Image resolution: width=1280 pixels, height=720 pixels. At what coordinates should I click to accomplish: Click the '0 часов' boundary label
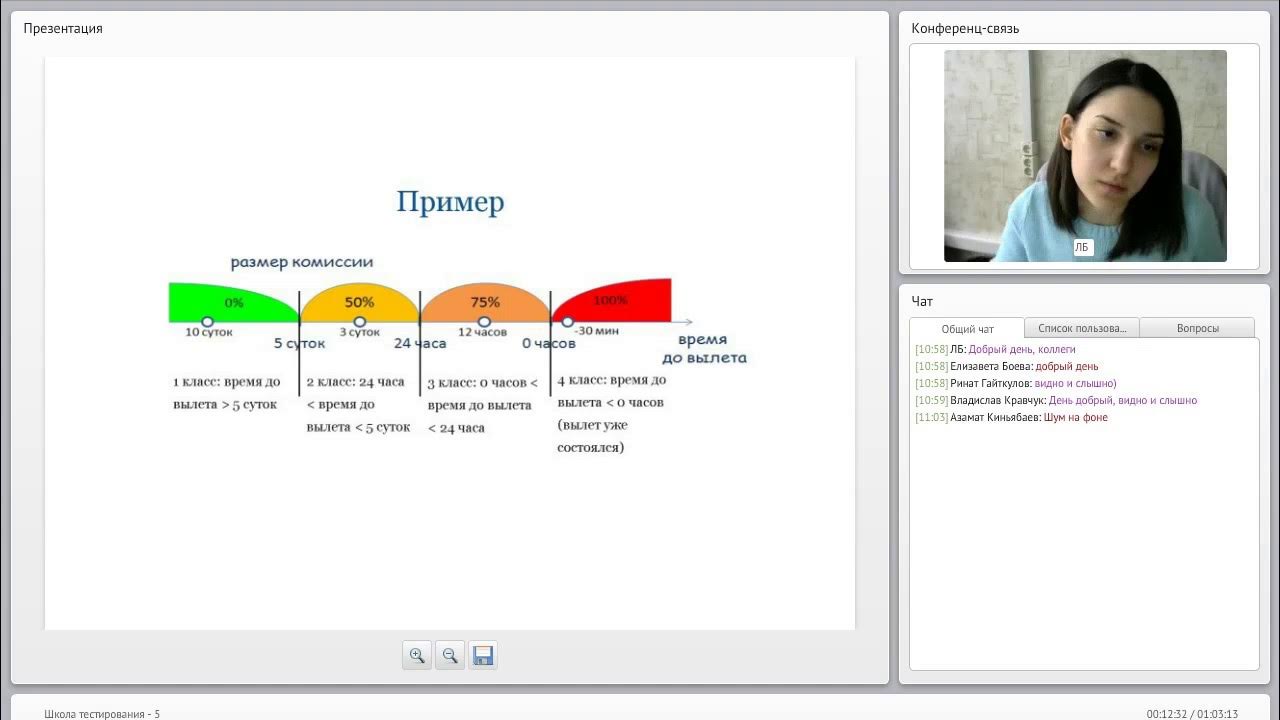(x=549, y=343)
